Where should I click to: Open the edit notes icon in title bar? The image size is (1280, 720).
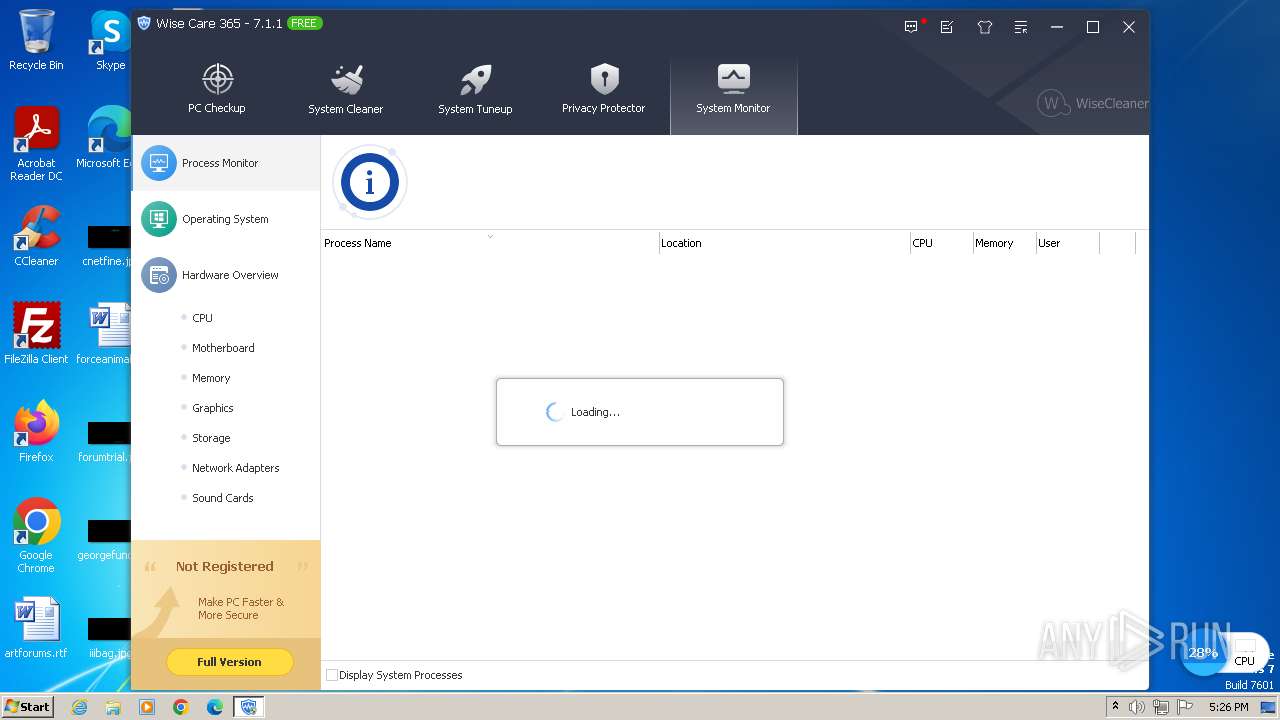[947, 27]
